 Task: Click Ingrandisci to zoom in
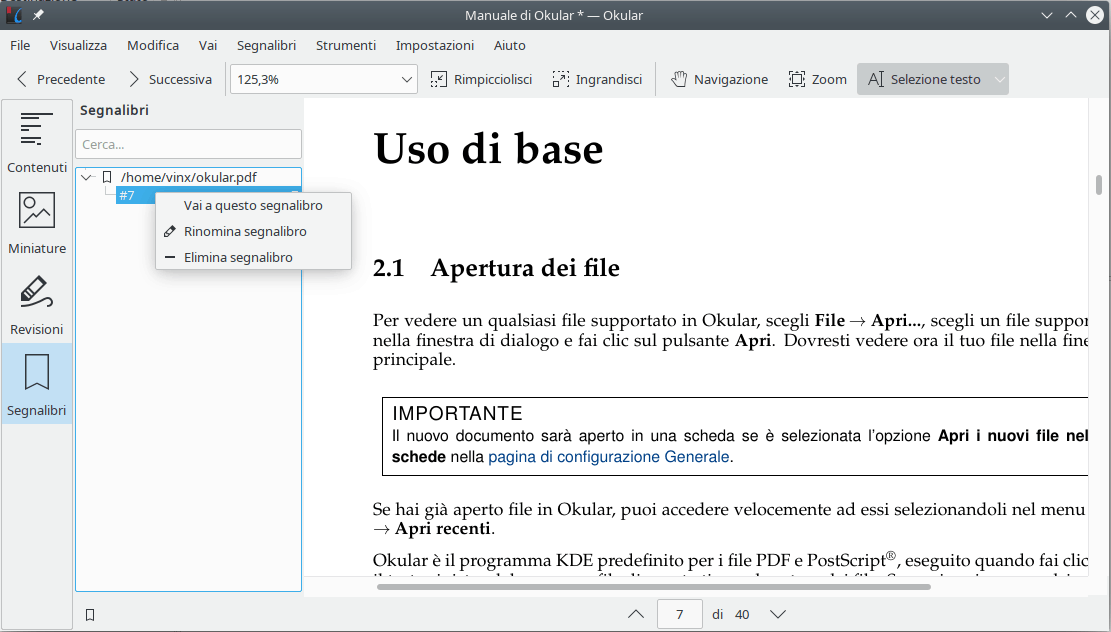pos(597,79)
